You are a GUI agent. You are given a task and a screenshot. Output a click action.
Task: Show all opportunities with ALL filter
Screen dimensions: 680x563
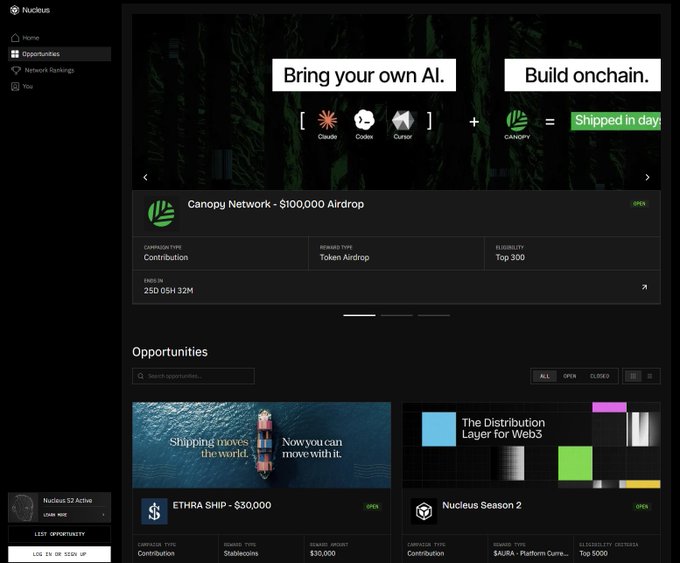[x=545, y=376]
